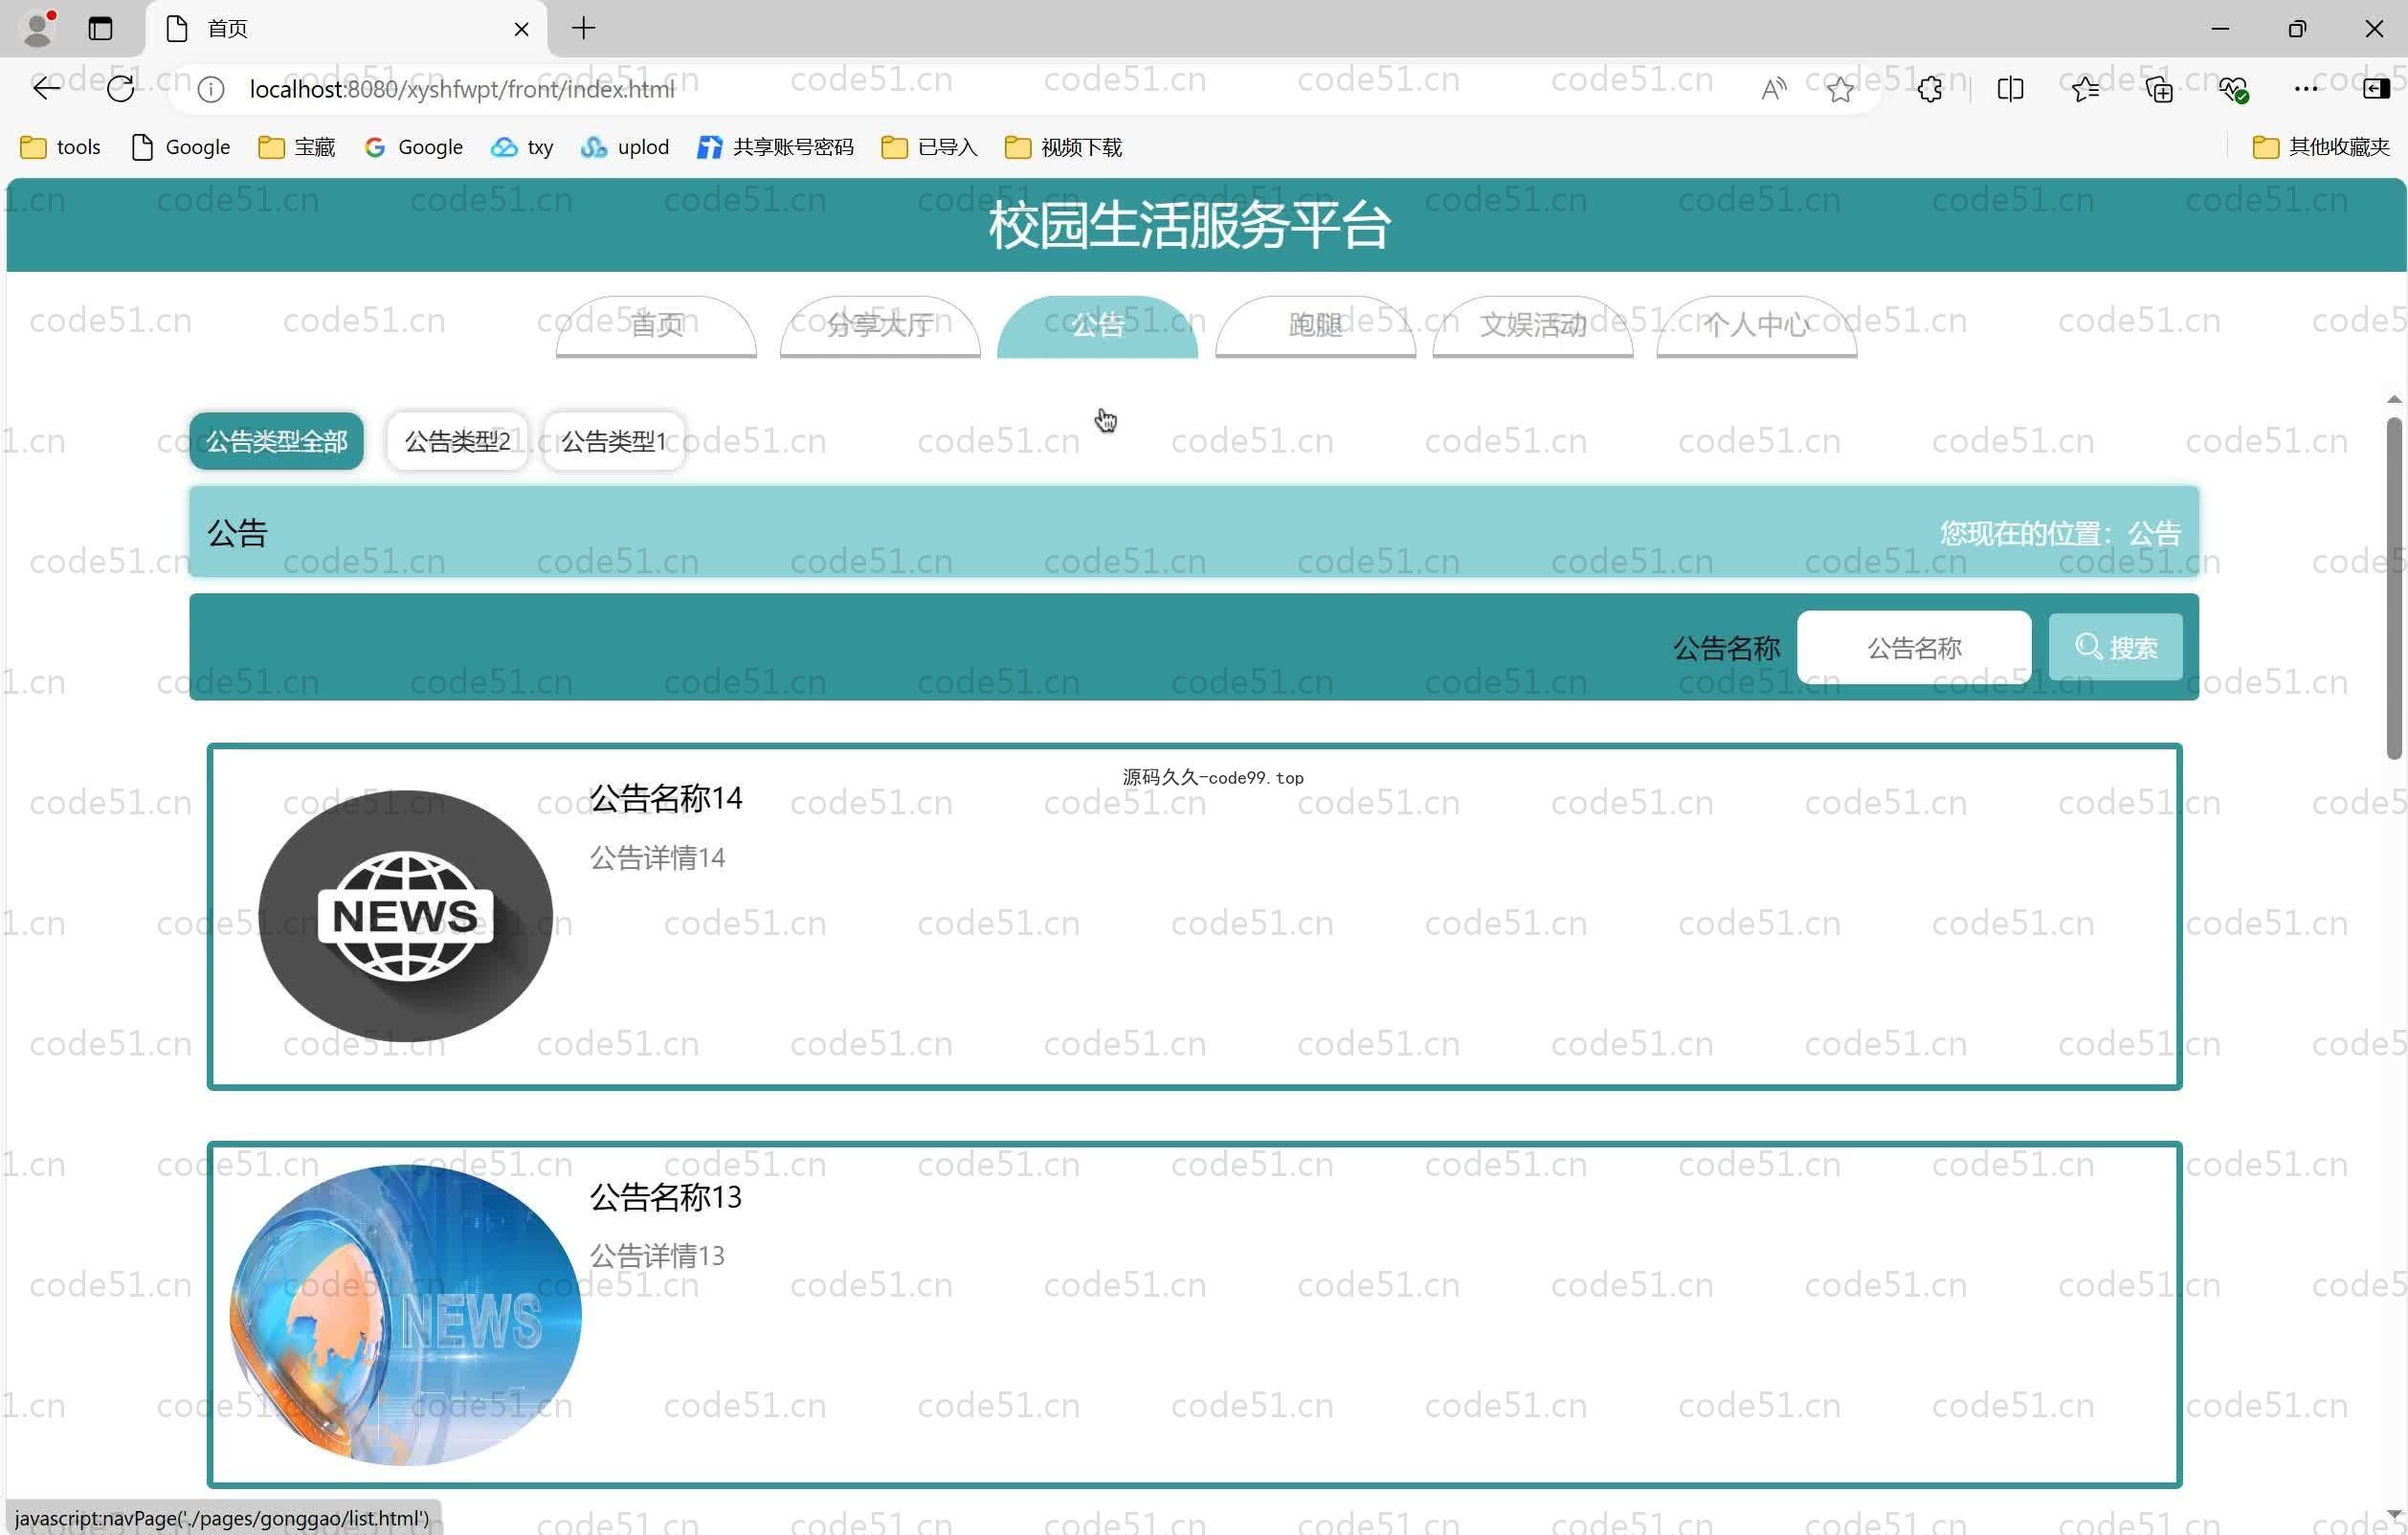Open the 宝藏 bookmark folder
Image resolution: width=2408 pixels, height=1535 pixels.
(x=296, y=147)
